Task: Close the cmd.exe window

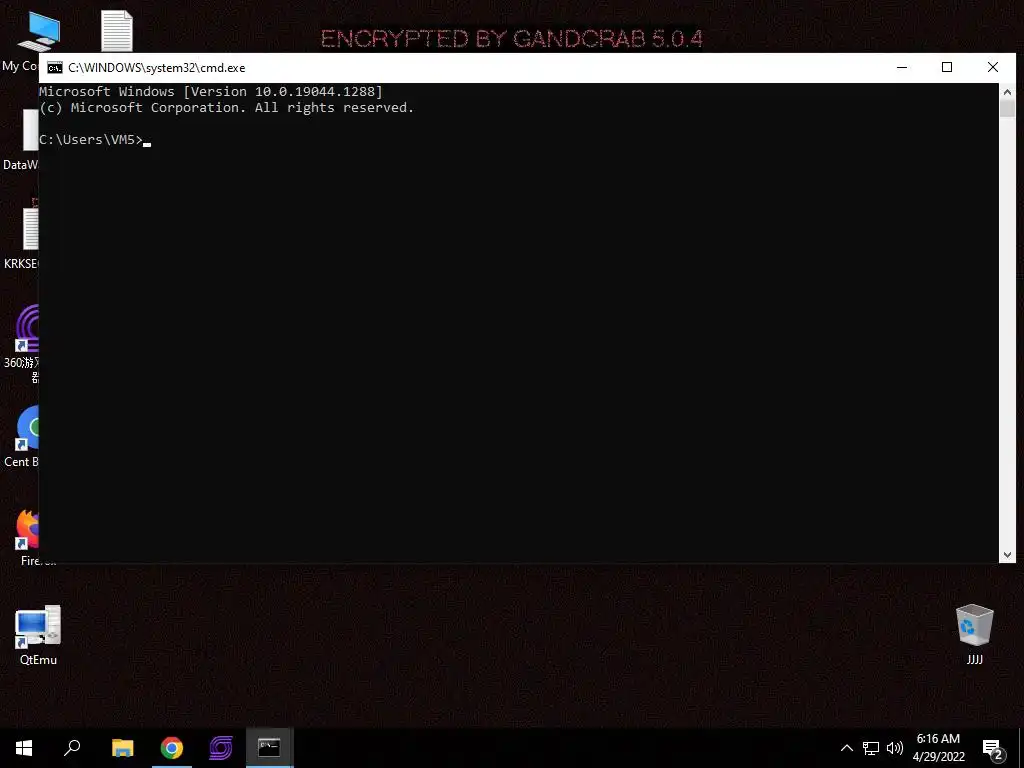Action: point(993,67)
